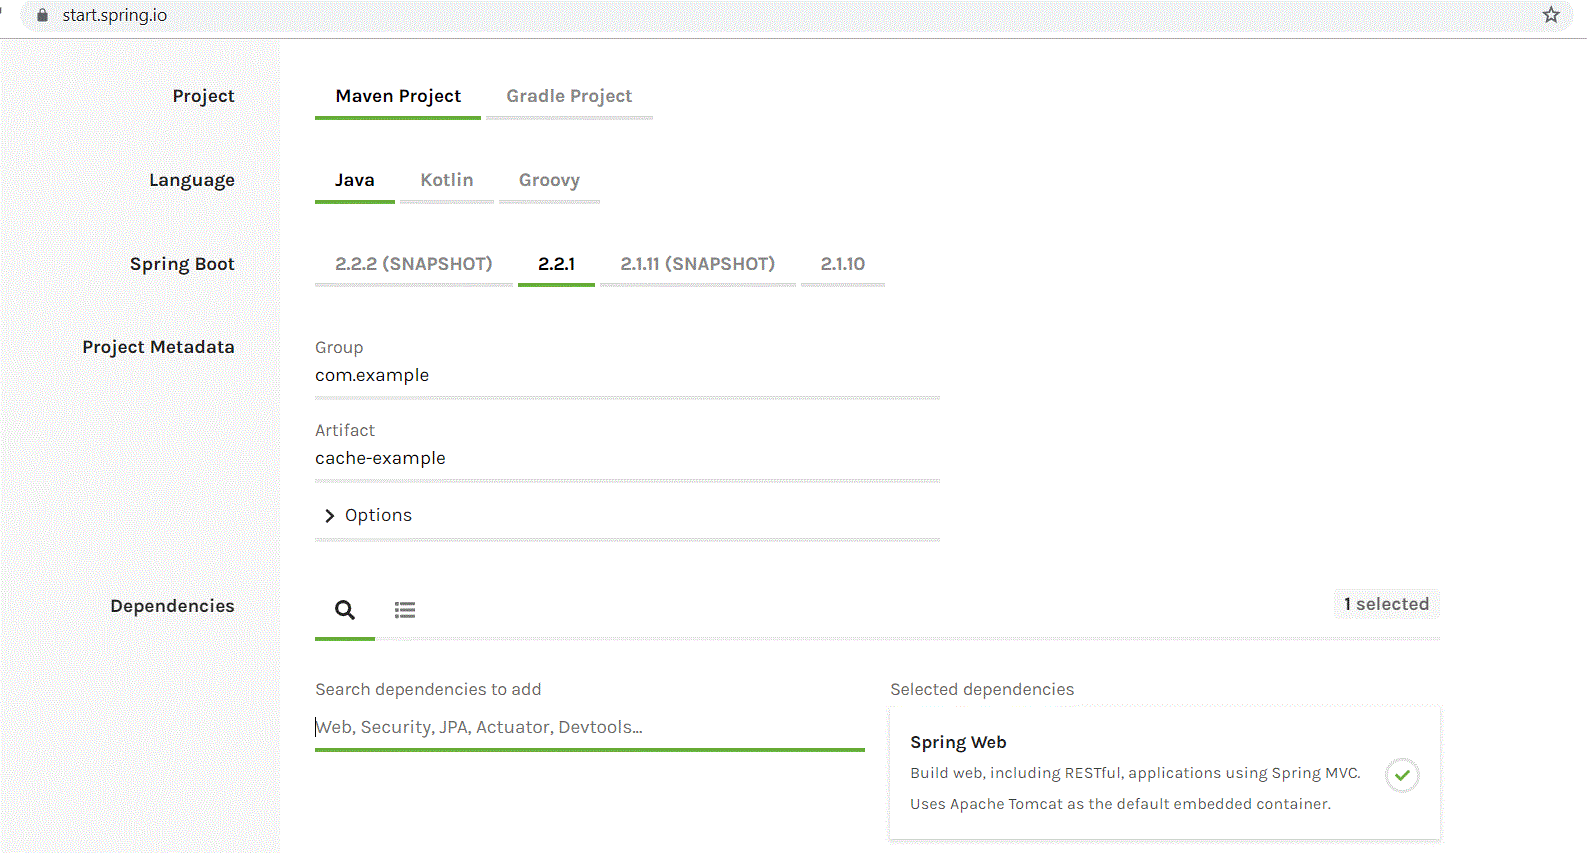
Task: Choose Groovy as the language
Action: (549, 180)
